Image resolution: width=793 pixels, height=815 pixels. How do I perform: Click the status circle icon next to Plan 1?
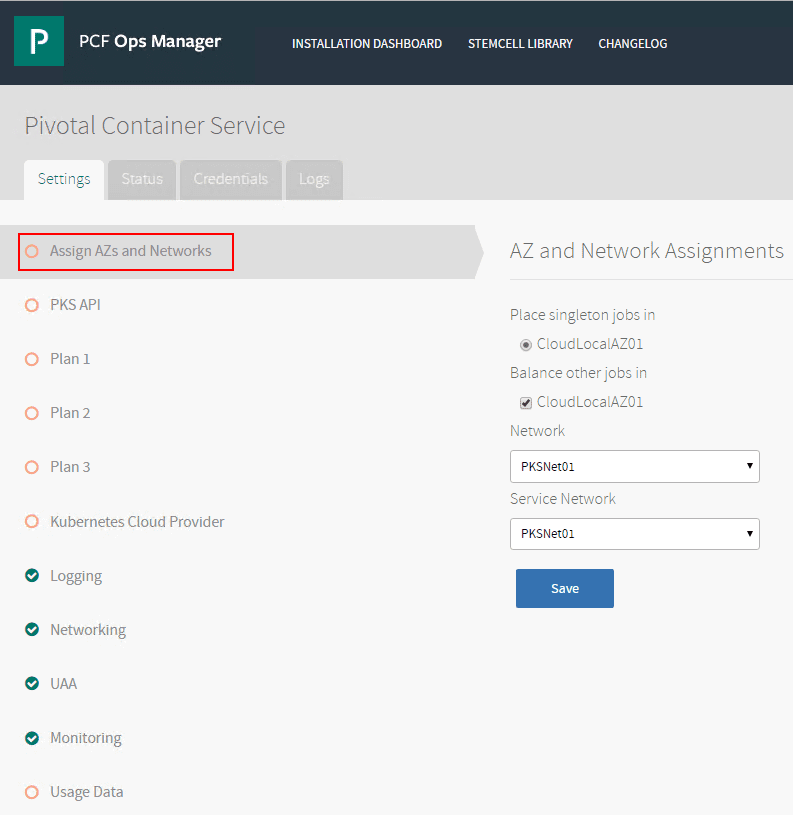tap(32, 359)
